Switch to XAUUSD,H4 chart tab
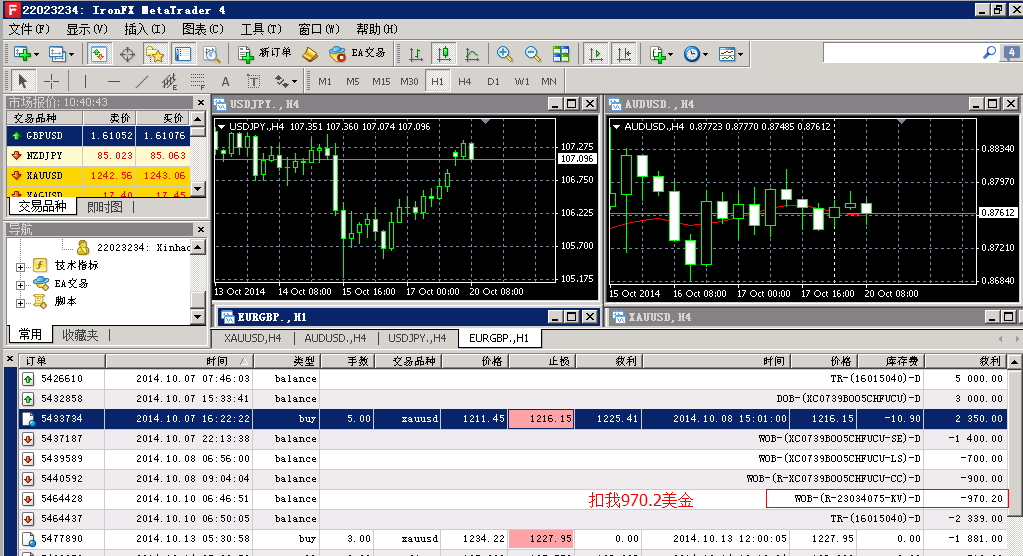Screen dimensions: 1023x556 click(252, 338)
